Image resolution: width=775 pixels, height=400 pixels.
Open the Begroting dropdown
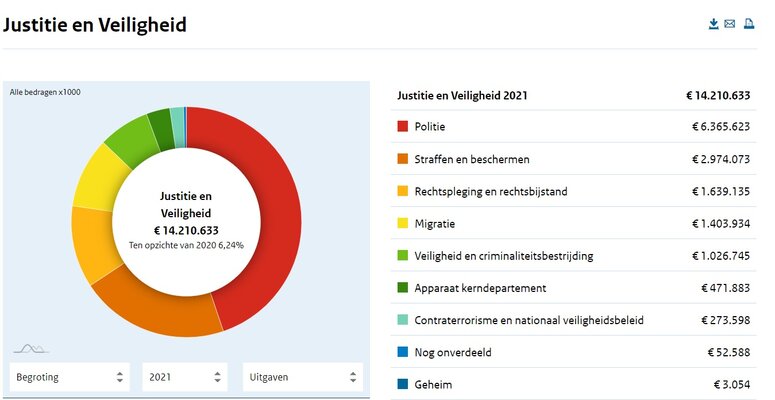click(x=70, y=377)
